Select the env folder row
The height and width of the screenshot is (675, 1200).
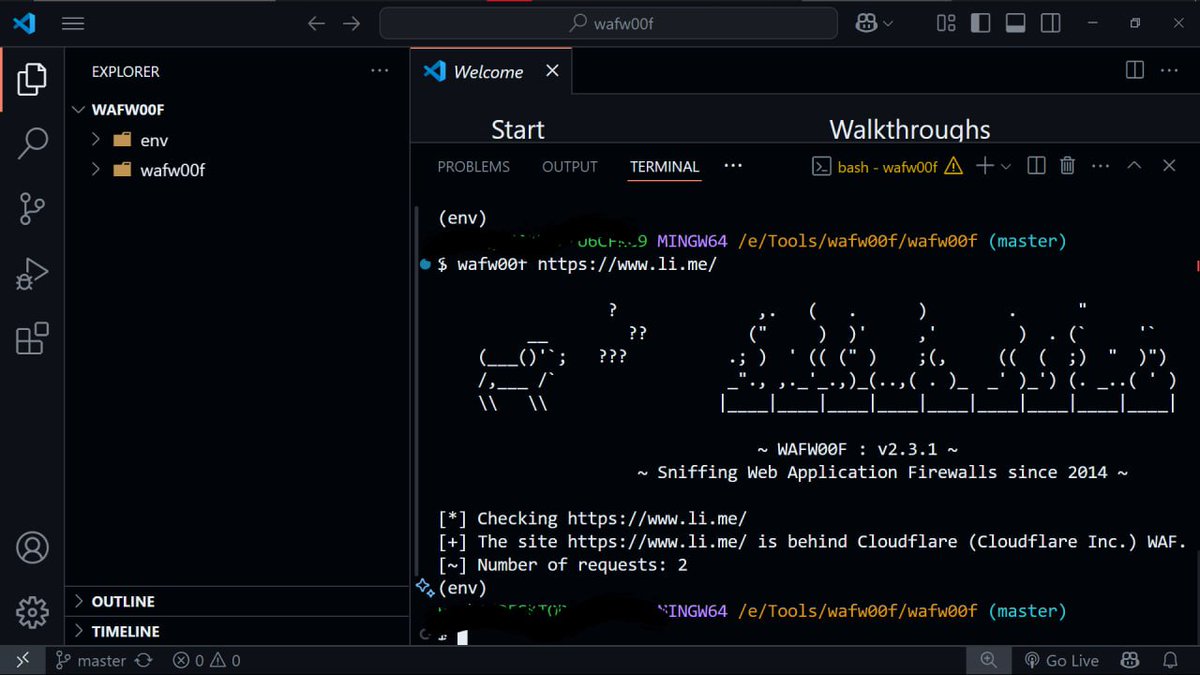(x=237, y=140)
